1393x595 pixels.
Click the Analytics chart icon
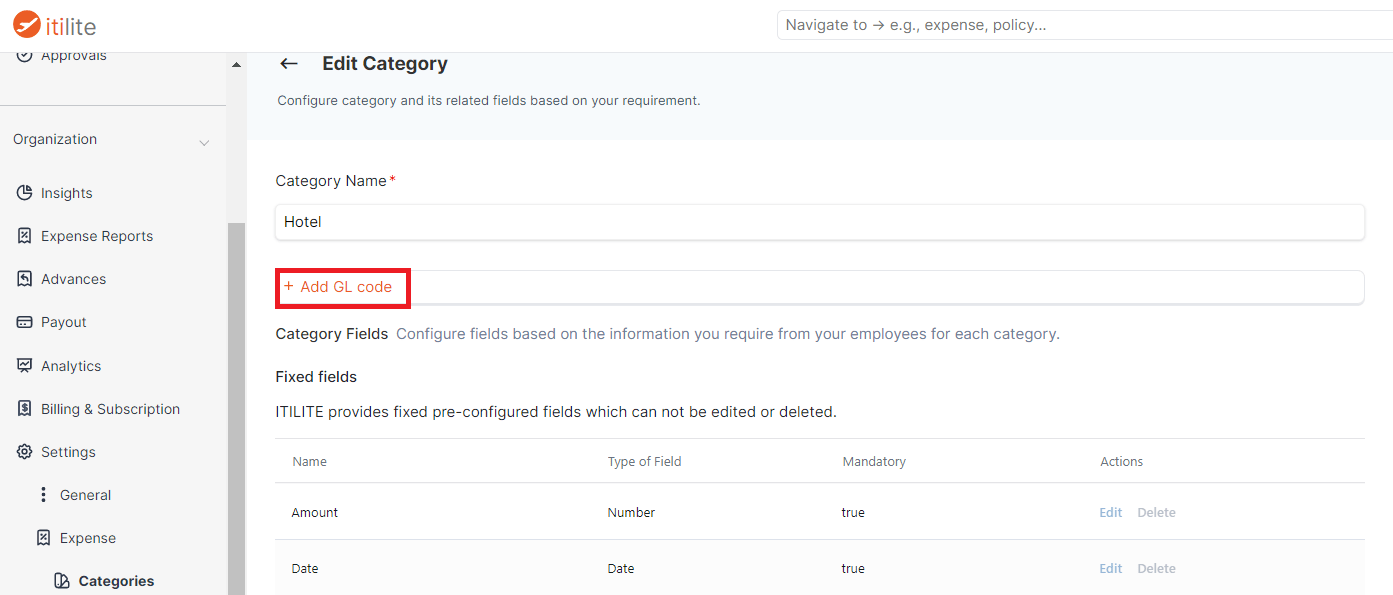25,366
